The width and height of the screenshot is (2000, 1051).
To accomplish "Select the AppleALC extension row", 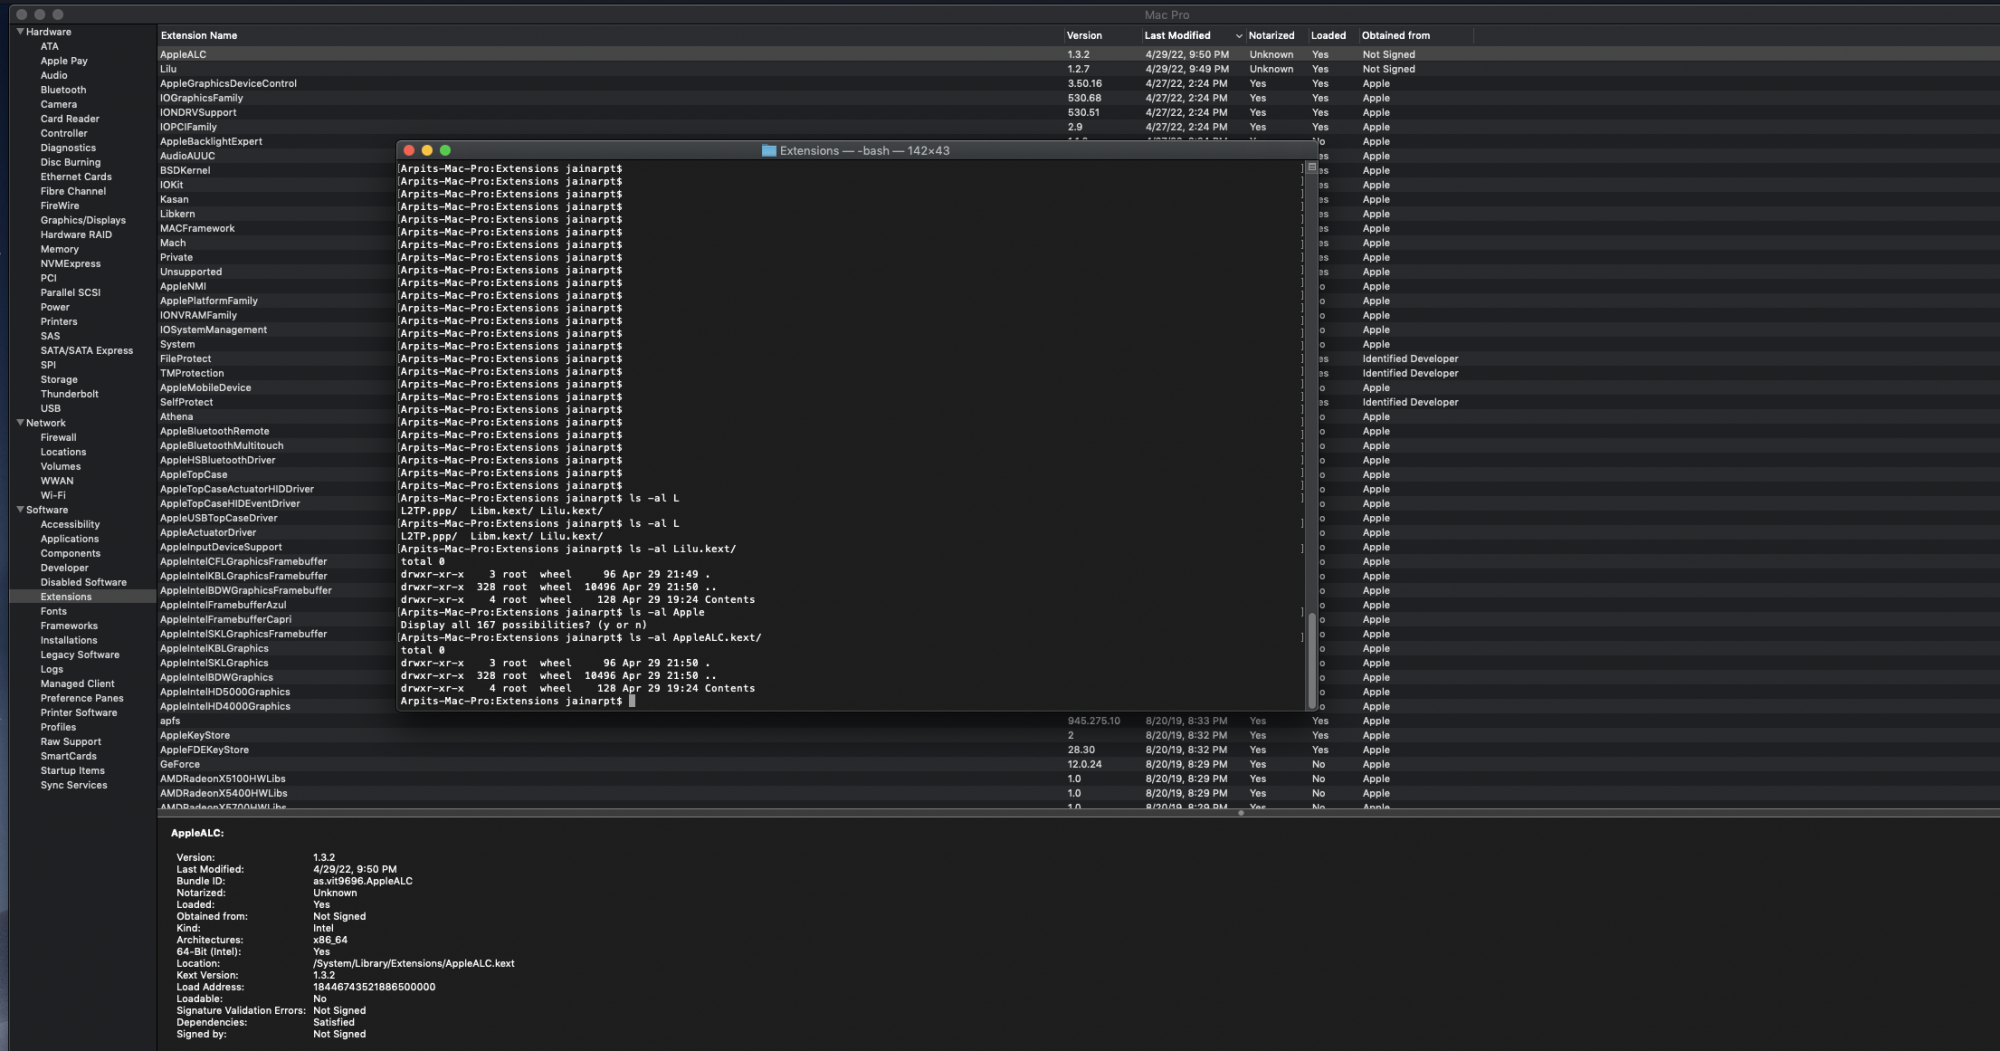I will [x=1078, y=55].
